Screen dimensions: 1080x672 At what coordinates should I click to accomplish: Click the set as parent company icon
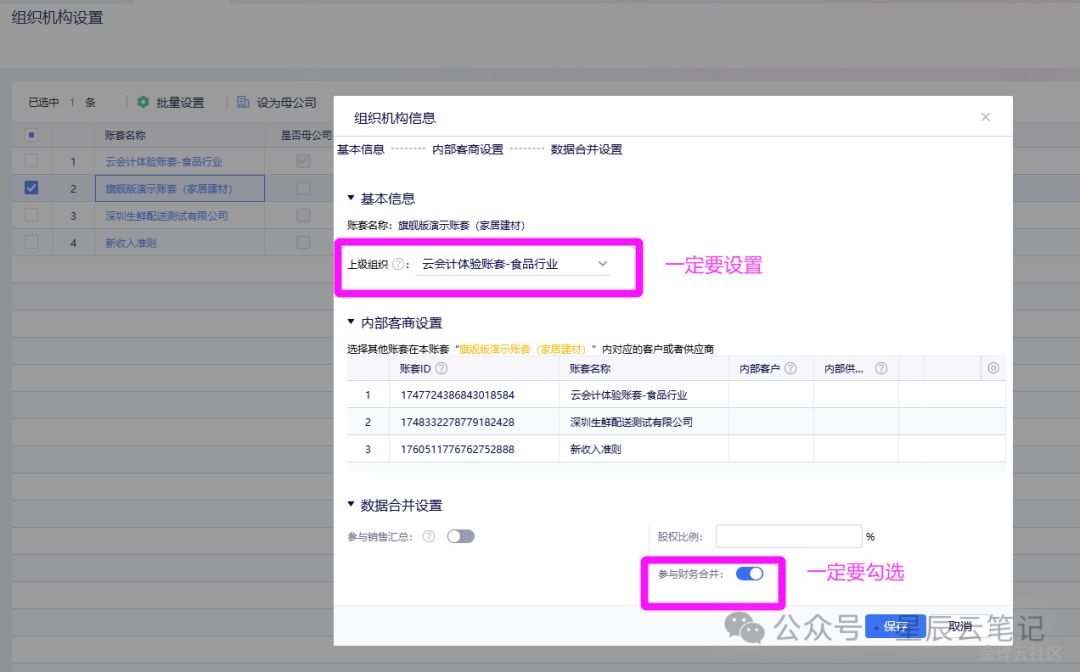click(x=243, y=102)
